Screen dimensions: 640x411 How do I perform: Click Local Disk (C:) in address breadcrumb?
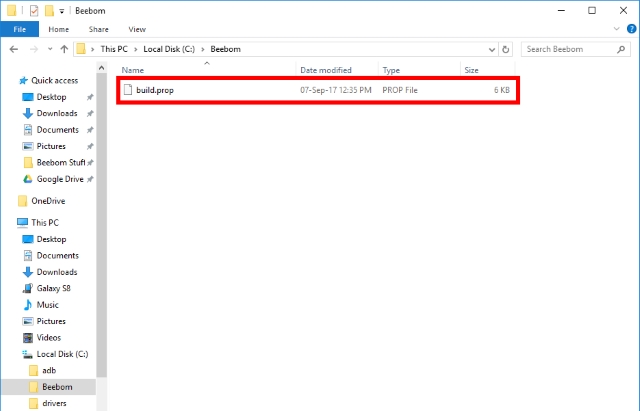point(167,49)
